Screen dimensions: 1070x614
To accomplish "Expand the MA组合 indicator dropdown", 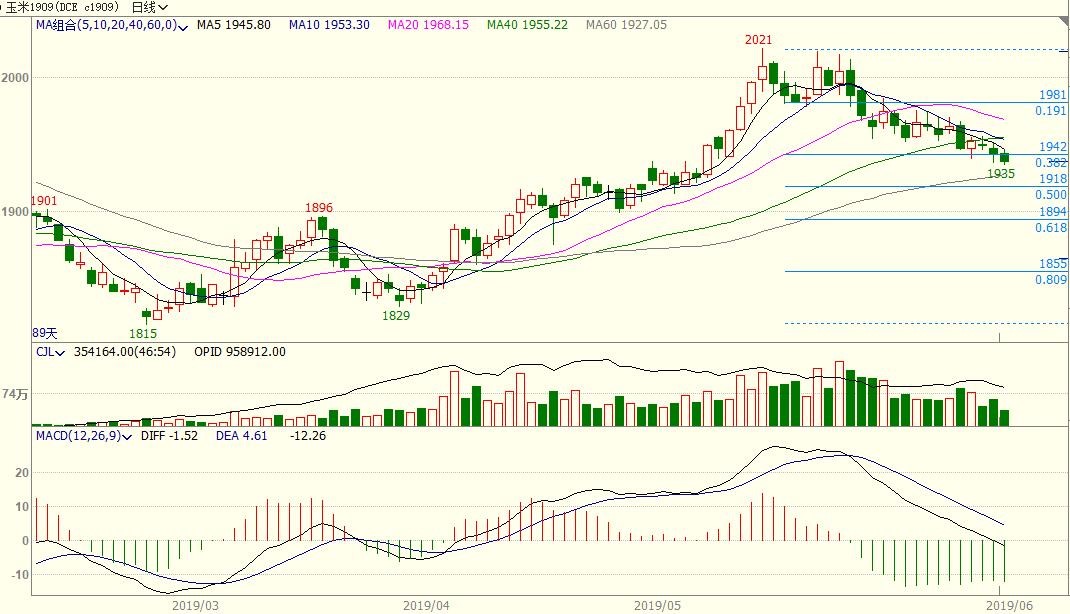I will tap(182, 25).
